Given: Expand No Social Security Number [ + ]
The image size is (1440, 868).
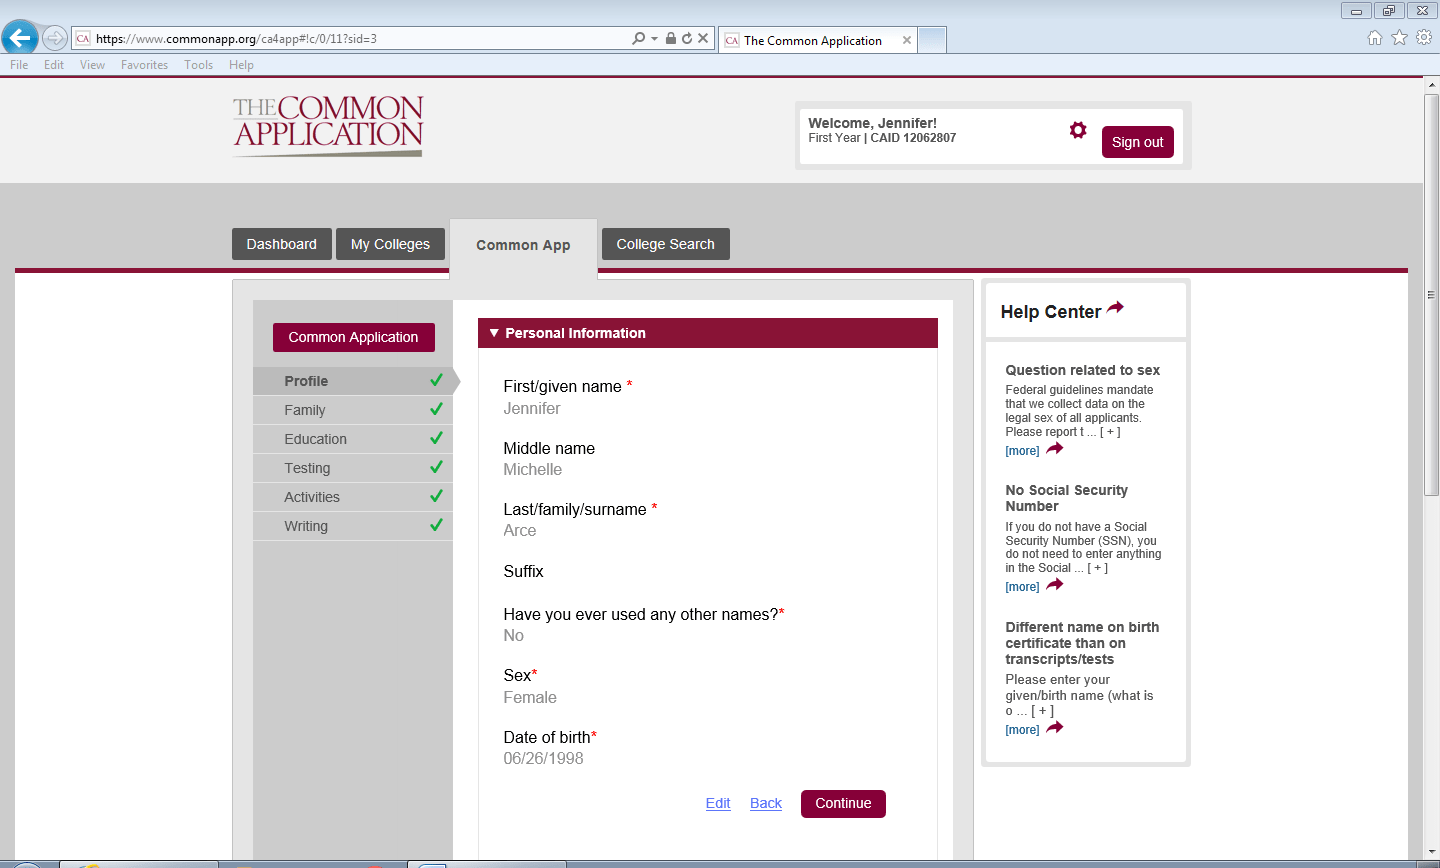Looking at the screenshot, I should click(x=1097, y=568).
